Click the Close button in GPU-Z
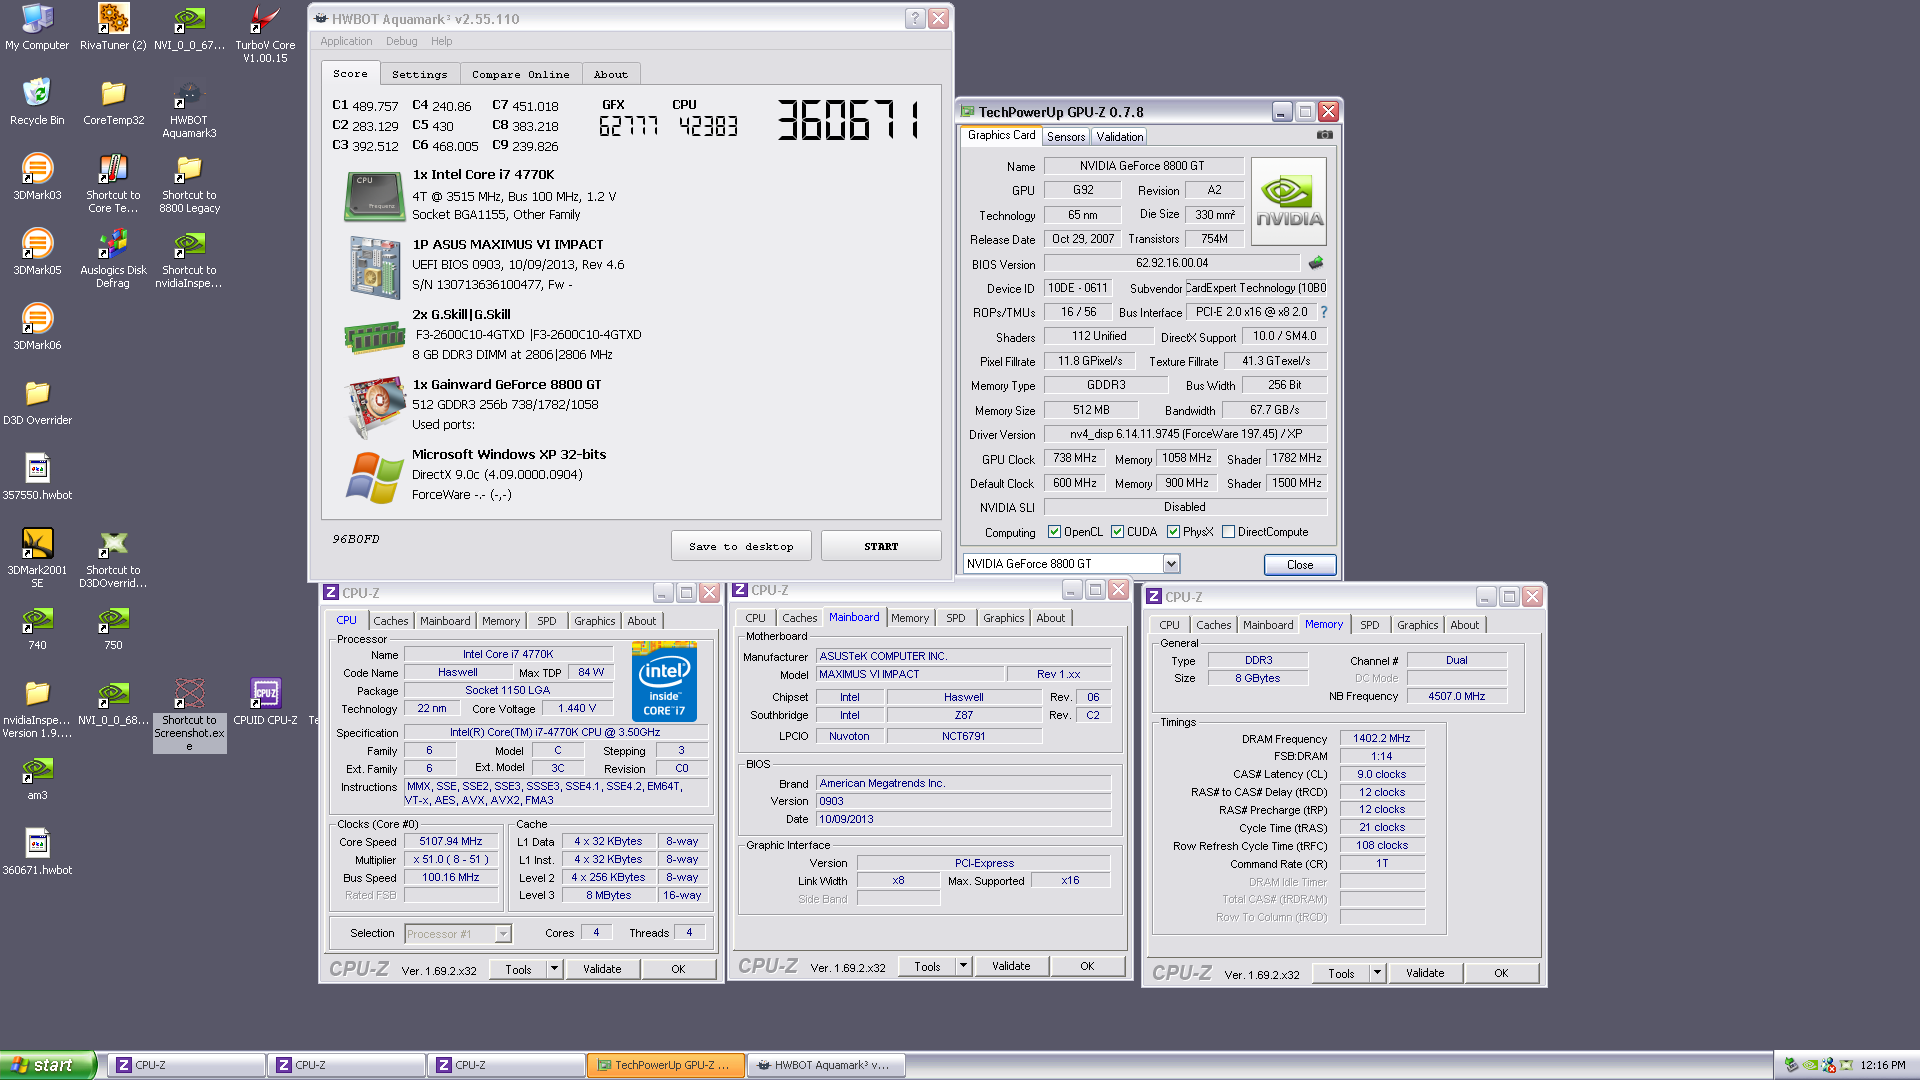The height and width of the screenshot is (1080, 1920). coord(1300,565)
